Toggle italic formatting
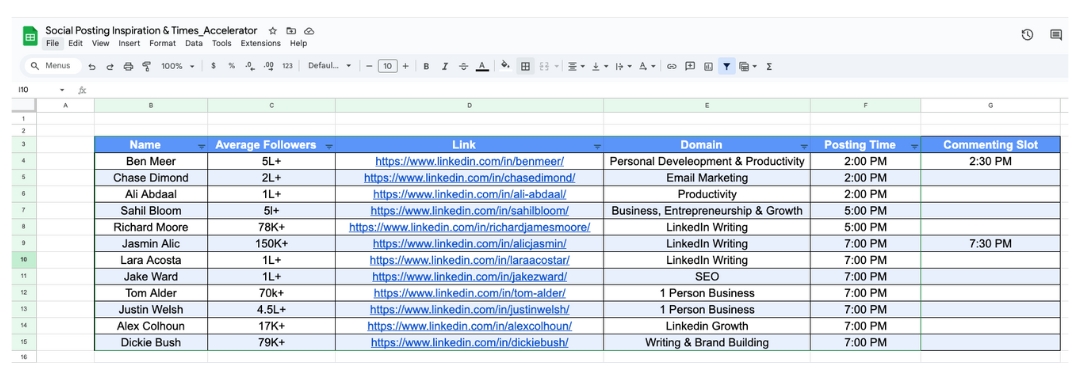 pos(445,66)
